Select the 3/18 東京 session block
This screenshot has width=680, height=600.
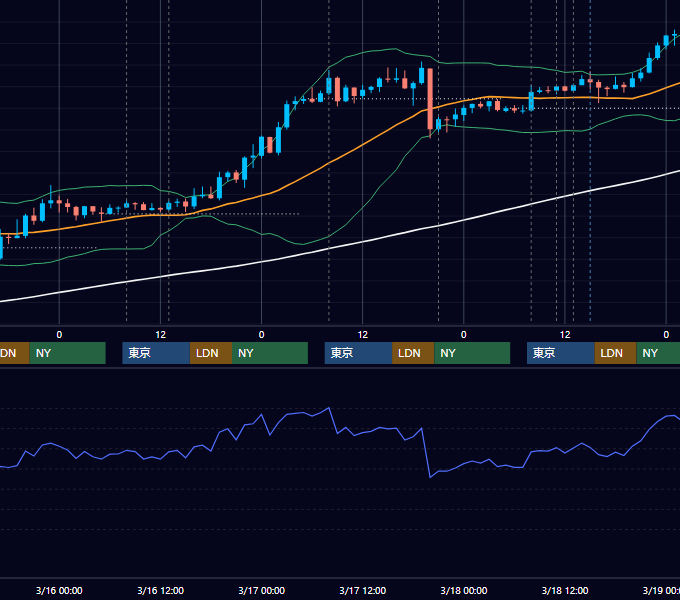point(560,353)
